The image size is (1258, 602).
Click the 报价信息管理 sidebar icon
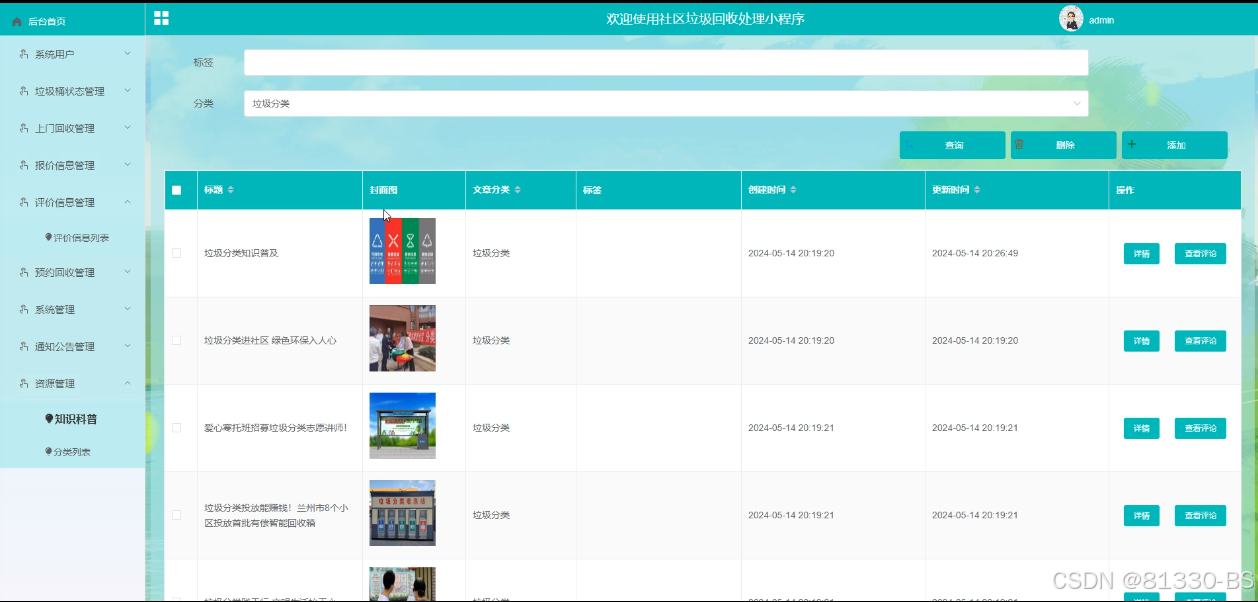coord(24,165)
